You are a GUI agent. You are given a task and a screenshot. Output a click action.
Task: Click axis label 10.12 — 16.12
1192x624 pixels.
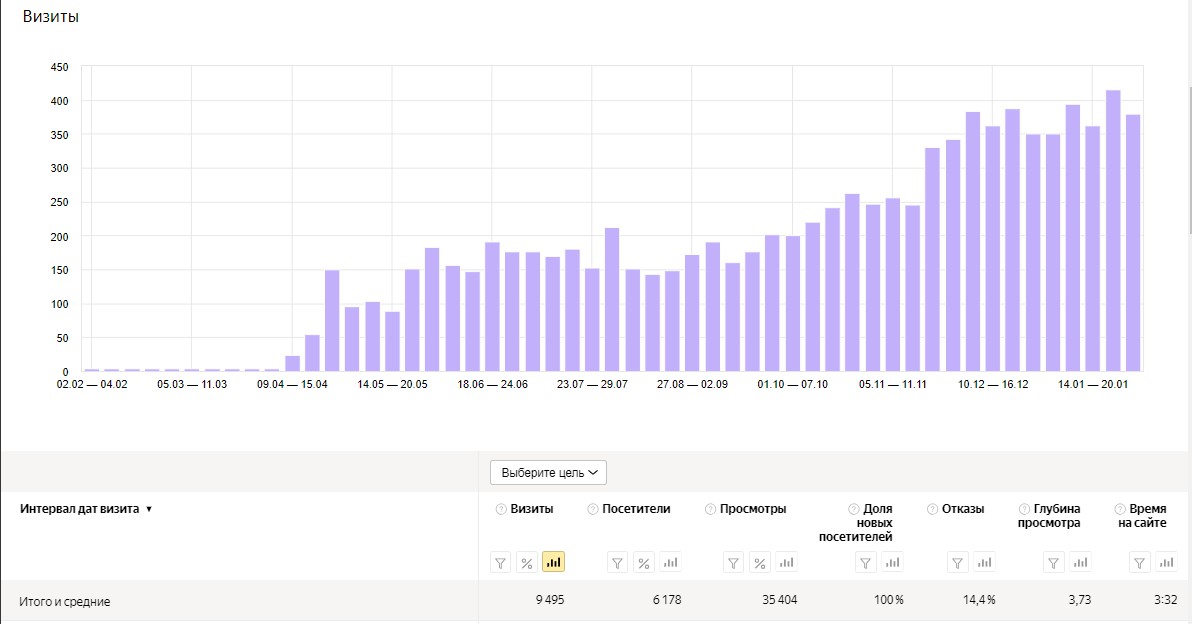(x=993, y=385)
